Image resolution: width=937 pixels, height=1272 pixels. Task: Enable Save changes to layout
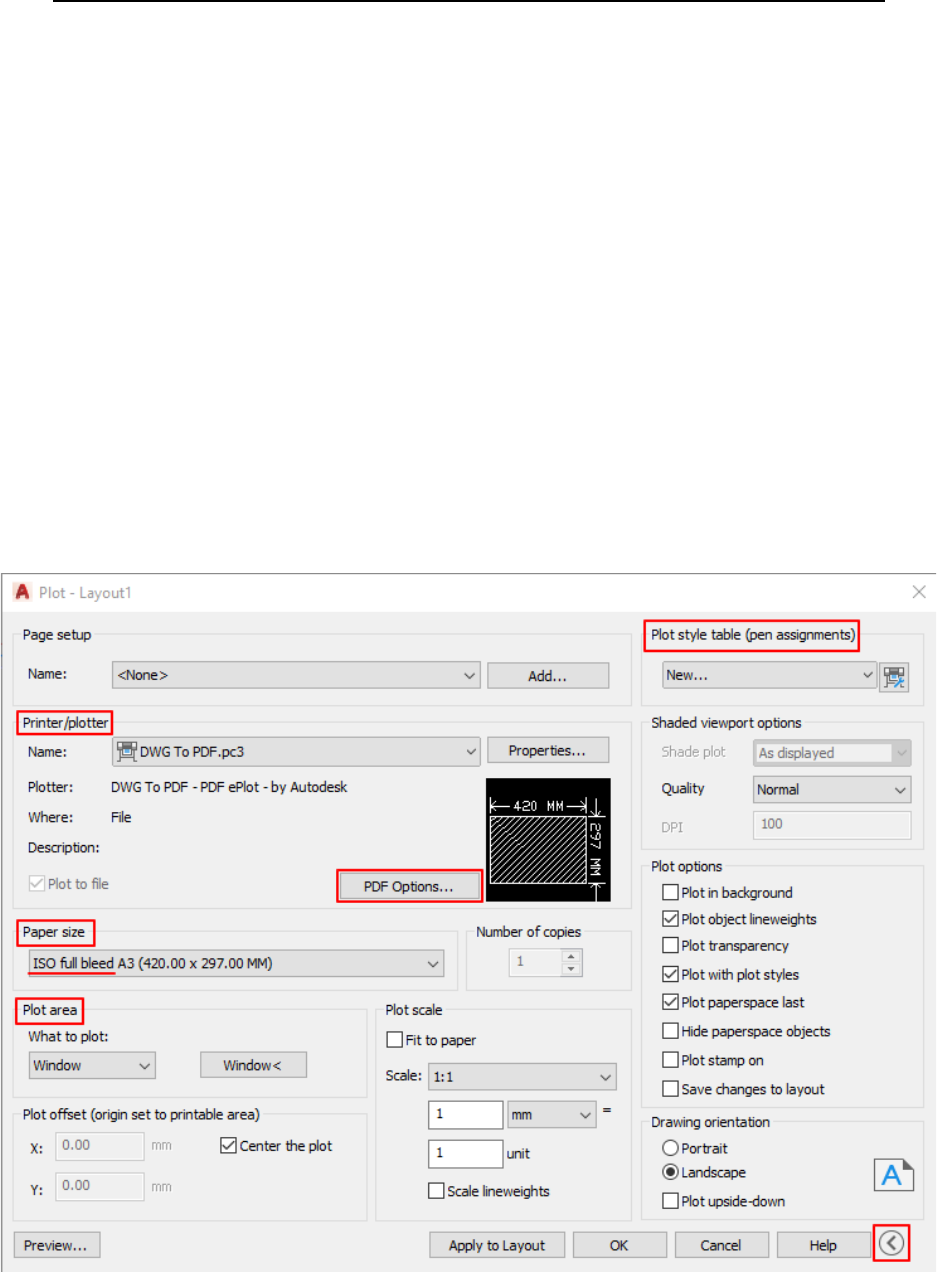(x=743, y=1089)
